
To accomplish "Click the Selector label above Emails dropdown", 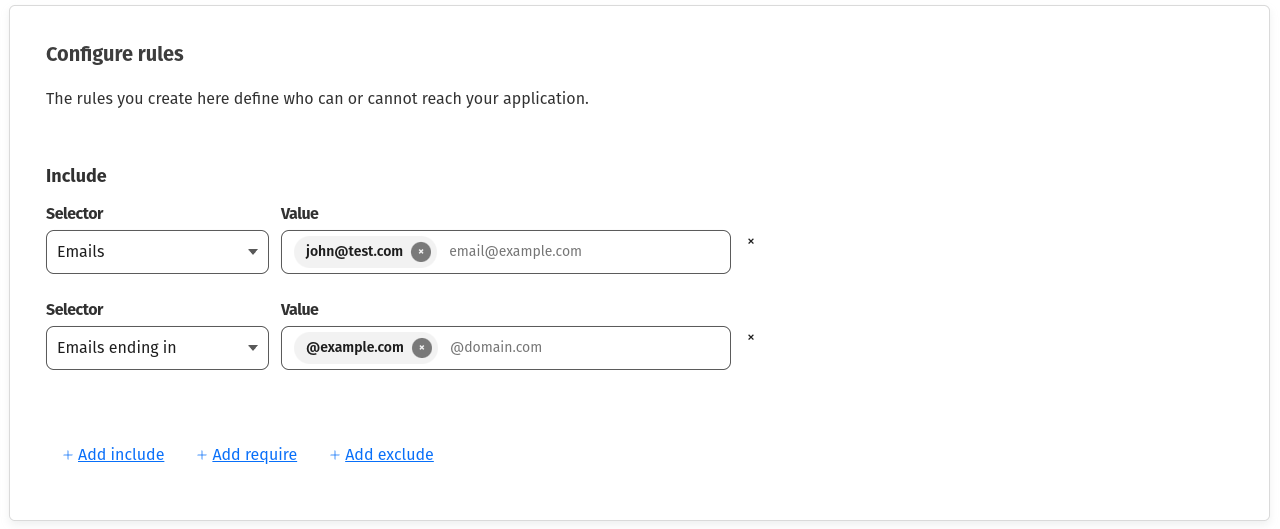I will 74,214.
